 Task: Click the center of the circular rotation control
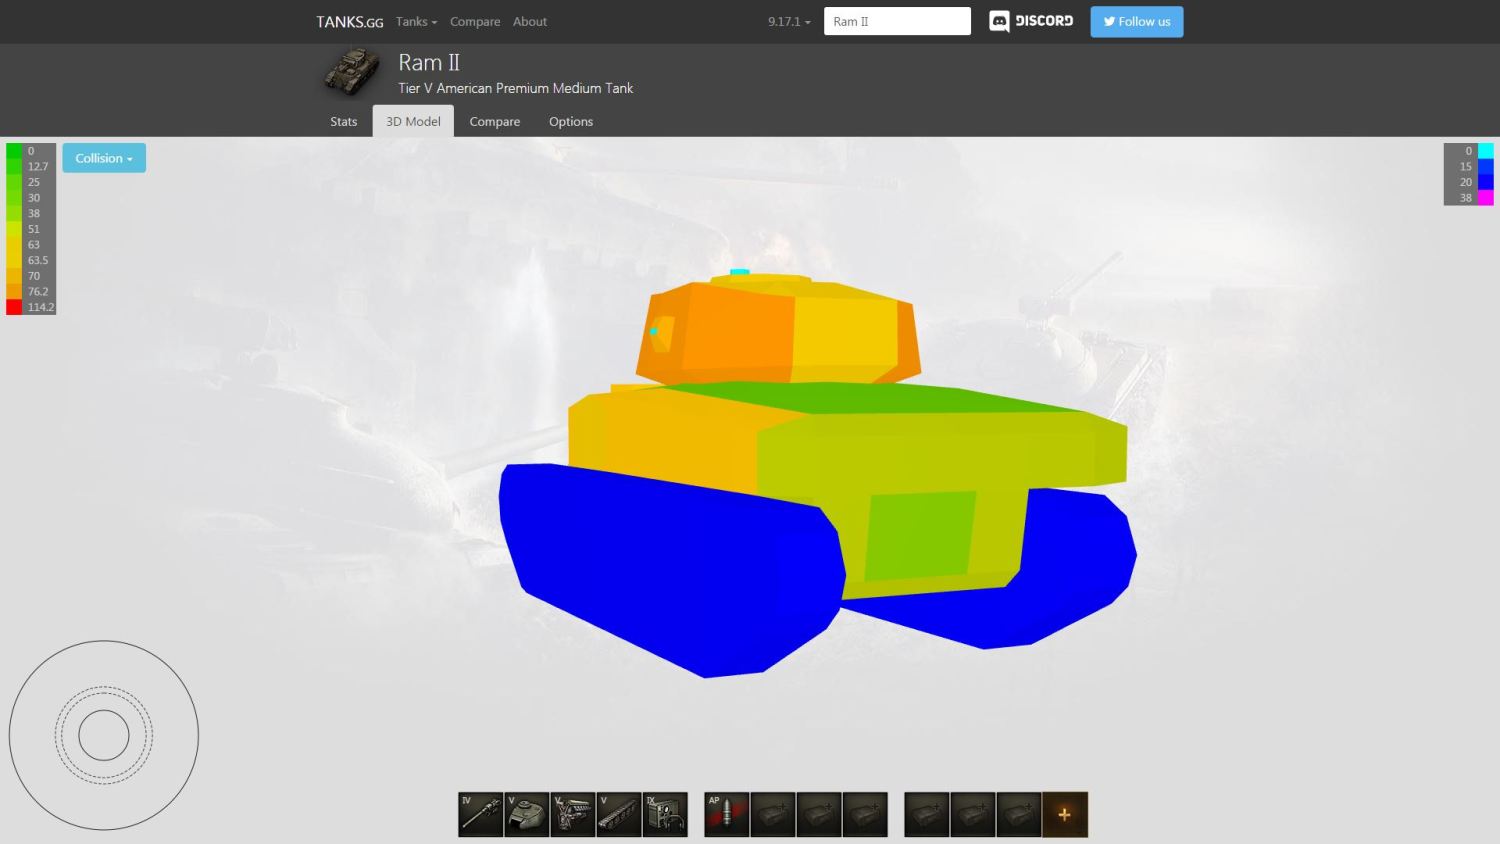coord(104,735)
